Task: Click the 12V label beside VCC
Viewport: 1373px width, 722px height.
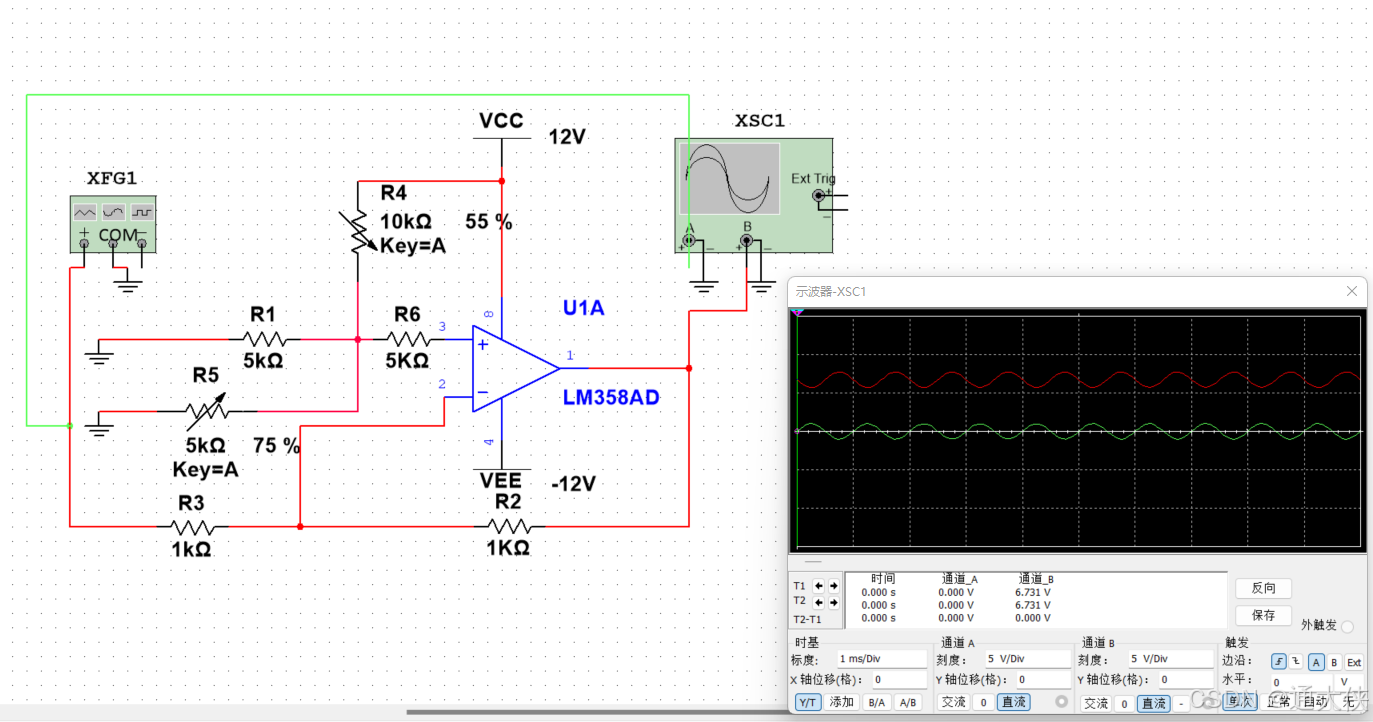Action: tap(567, 137)
